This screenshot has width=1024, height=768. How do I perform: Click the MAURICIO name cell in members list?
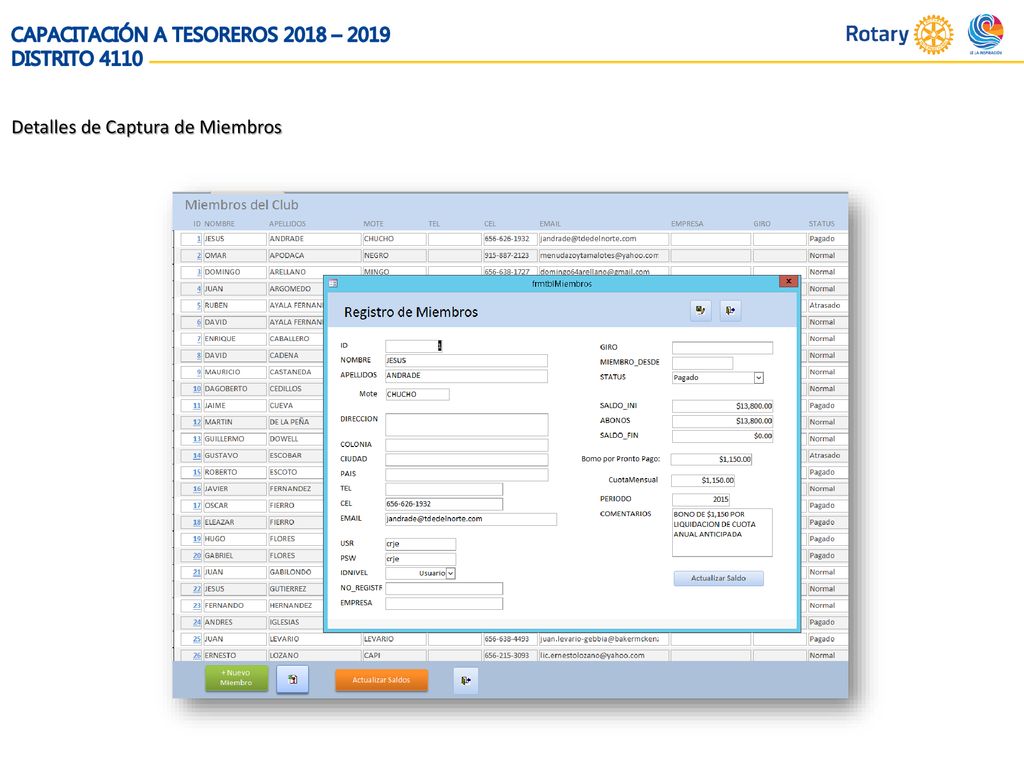(x=234, y=372)
